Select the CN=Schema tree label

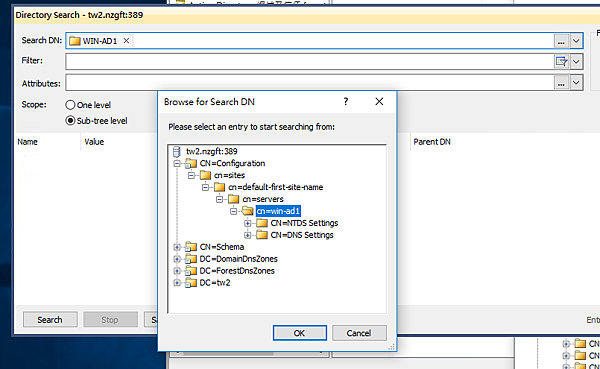click(x=222, y=247)
